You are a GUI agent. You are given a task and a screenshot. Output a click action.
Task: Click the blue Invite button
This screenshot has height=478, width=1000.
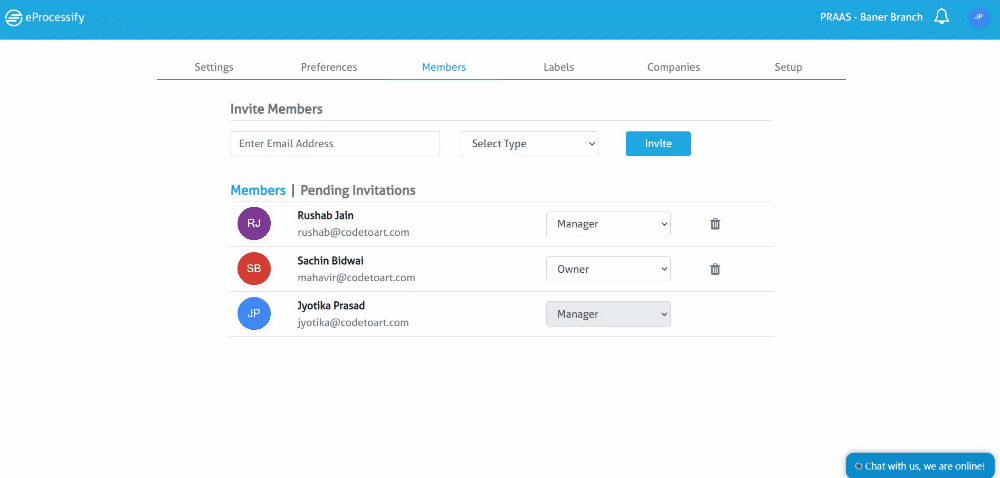tap(658, 143)
